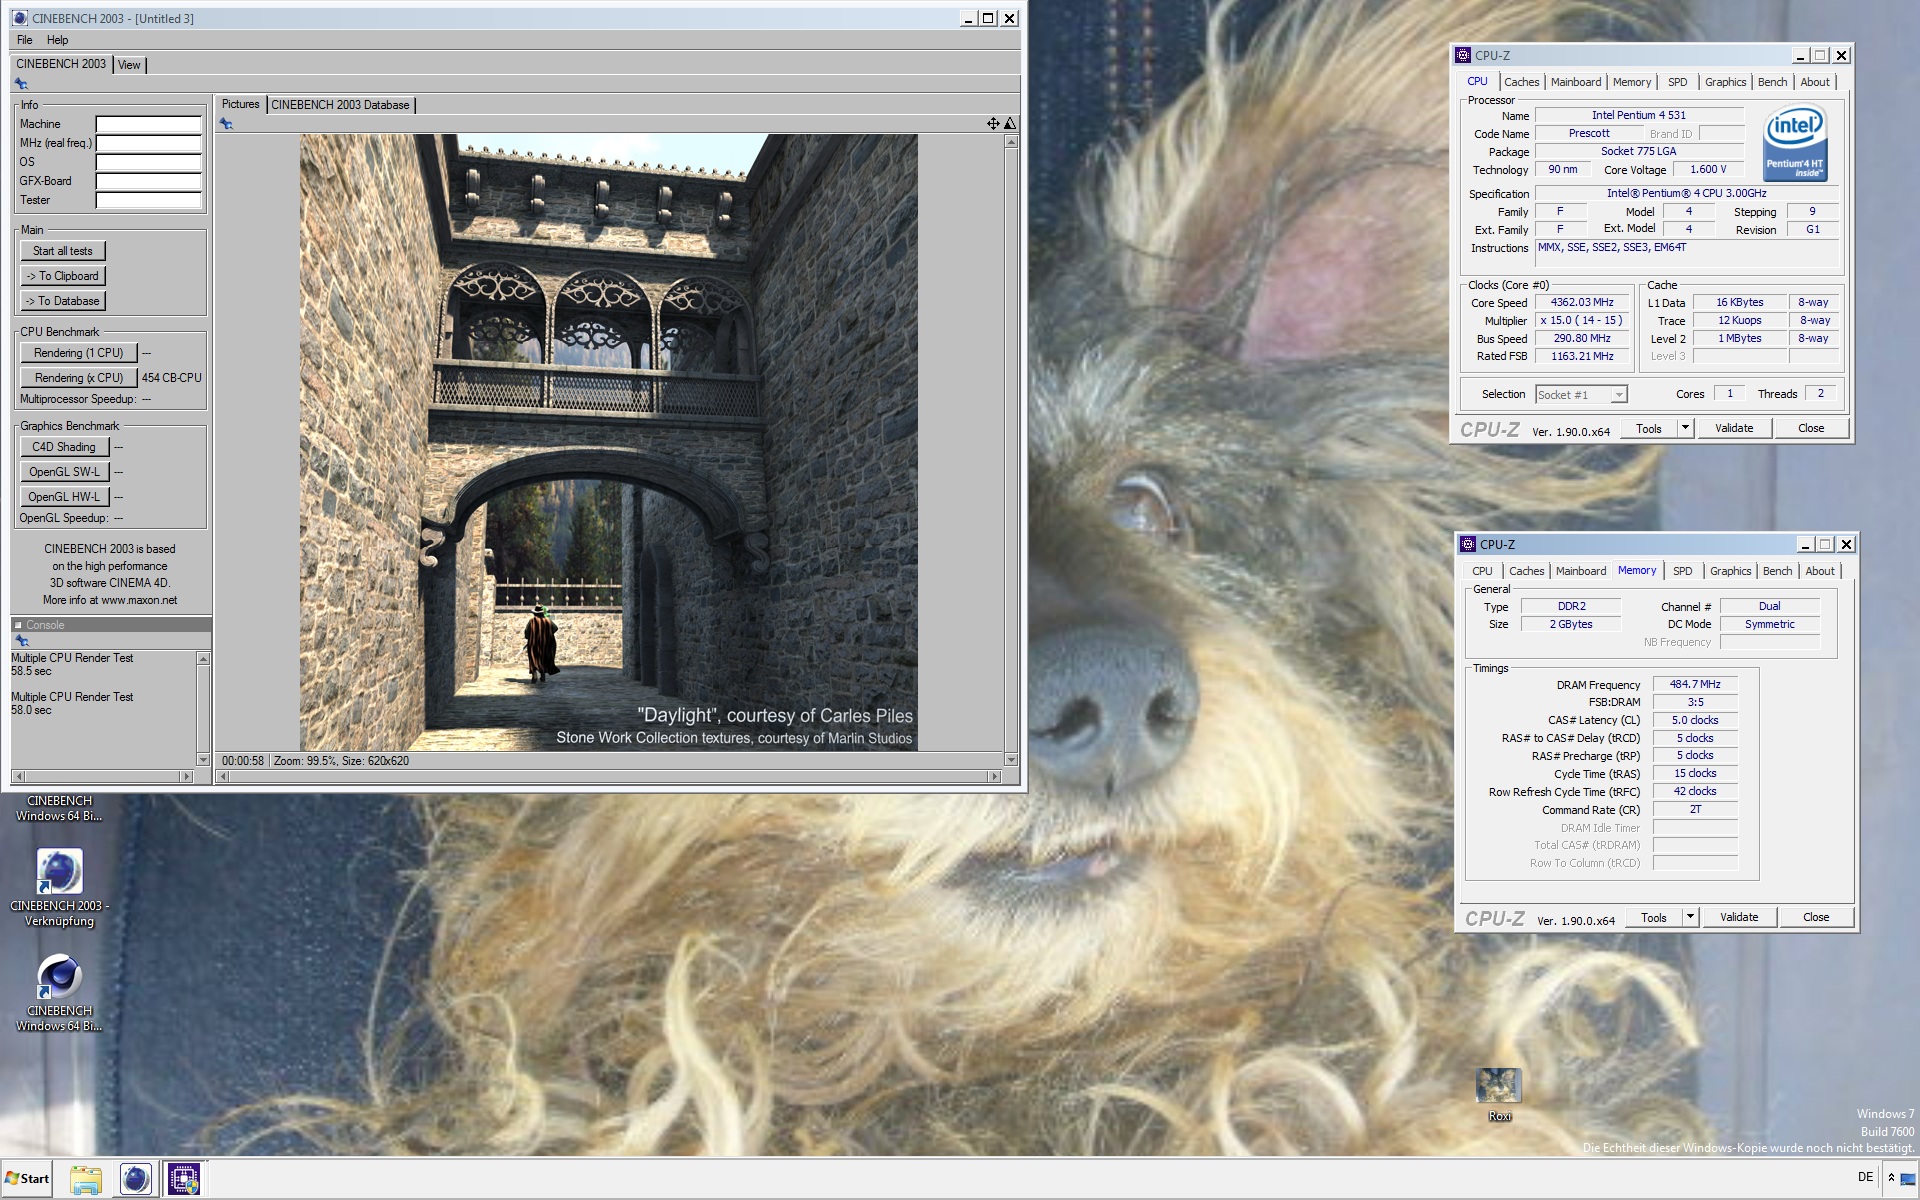Image resolution: width=1920 pixels, height=1200 pixels.
Task: Click the Start button
Action: click(x=27, y=1179)
